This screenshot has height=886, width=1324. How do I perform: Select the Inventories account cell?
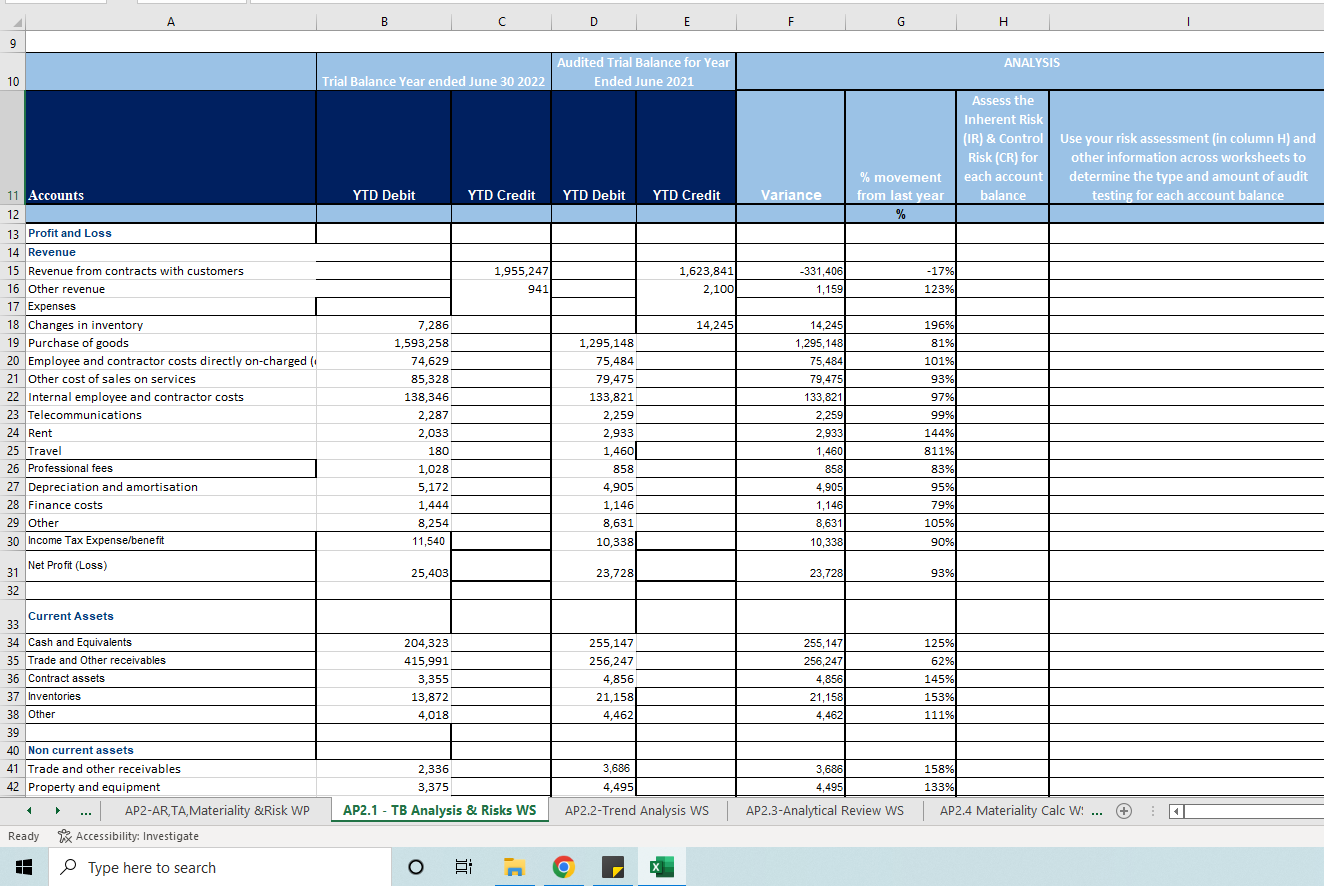pyautogui.click(x=170, y=696)
